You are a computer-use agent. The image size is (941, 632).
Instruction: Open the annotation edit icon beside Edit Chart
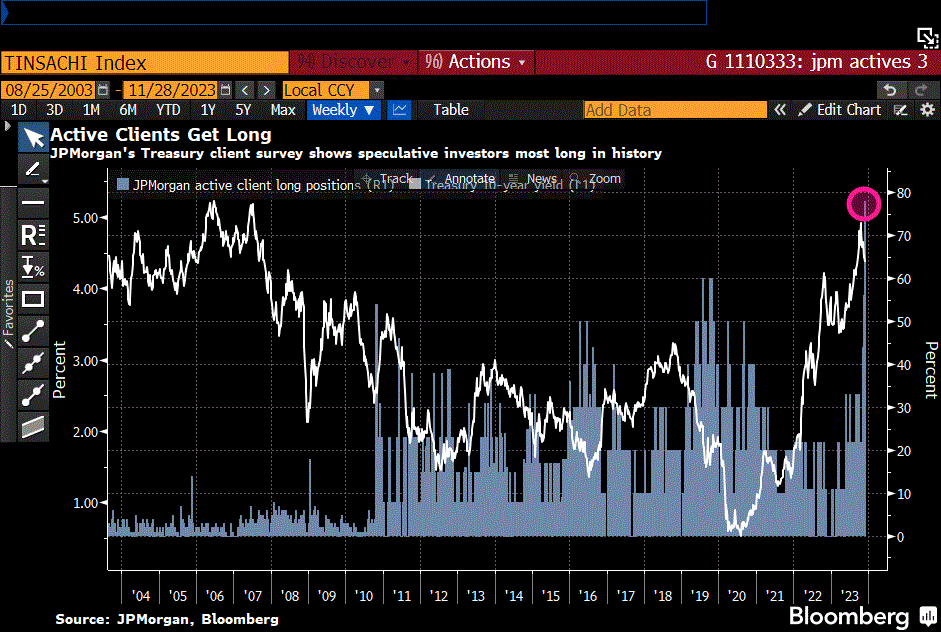901,110
